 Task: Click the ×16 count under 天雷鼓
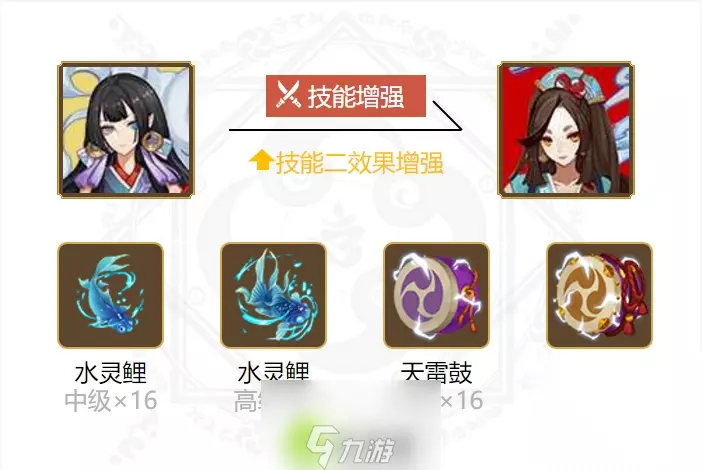pyautogui.click(x=462, y=400)
